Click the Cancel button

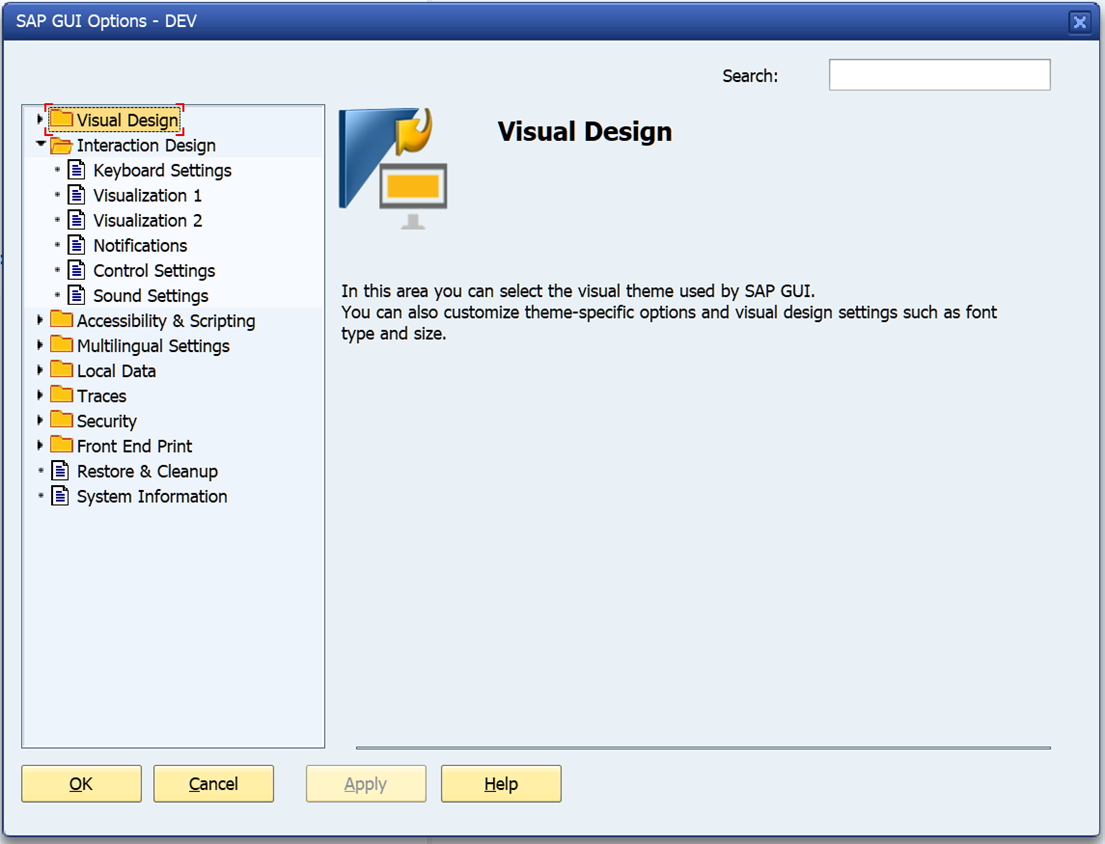[x=214, y=783]
